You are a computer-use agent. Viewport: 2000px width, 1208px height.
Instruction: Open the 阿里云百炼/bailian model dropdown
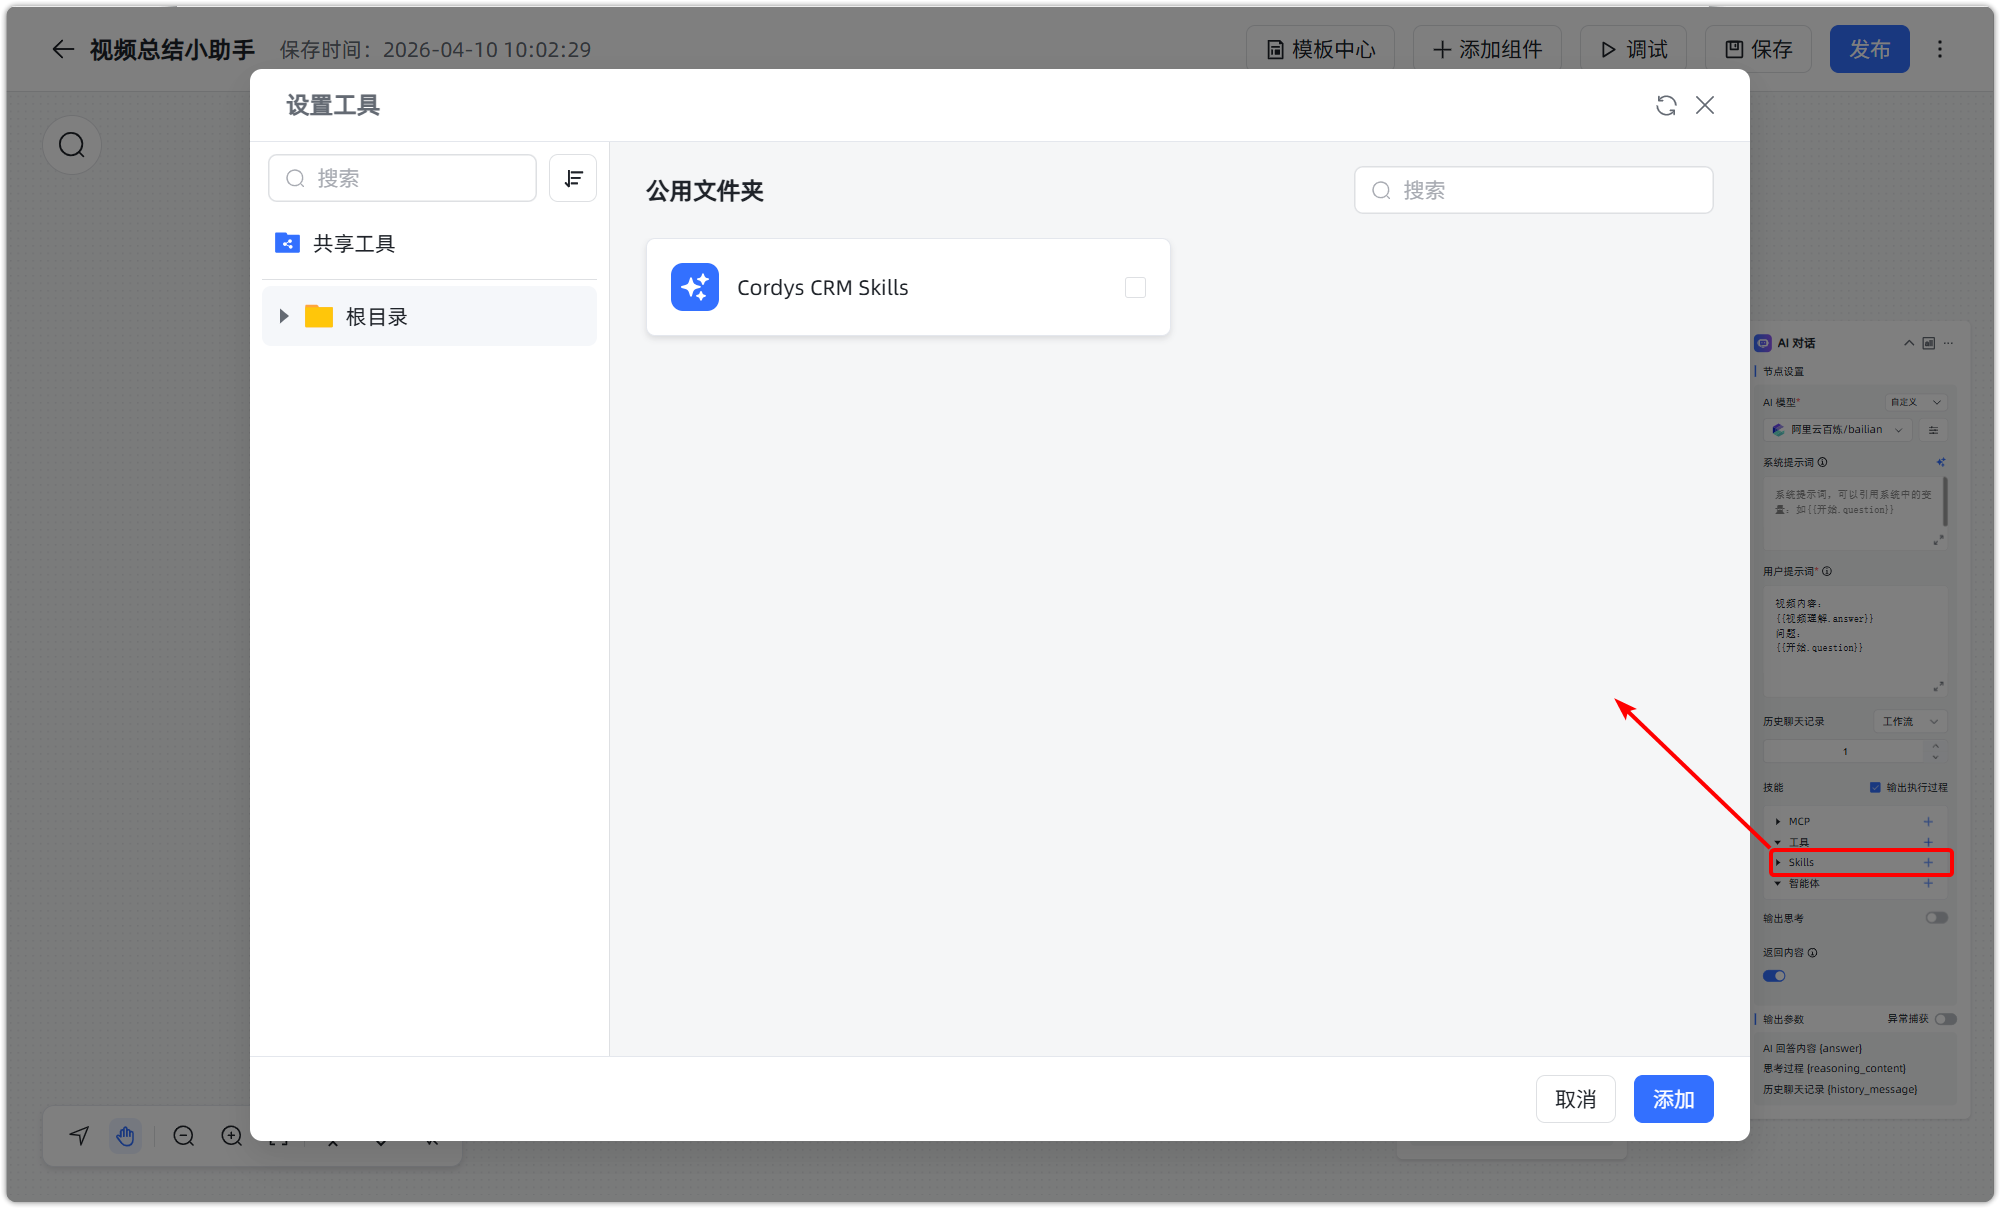point(1838,430)
